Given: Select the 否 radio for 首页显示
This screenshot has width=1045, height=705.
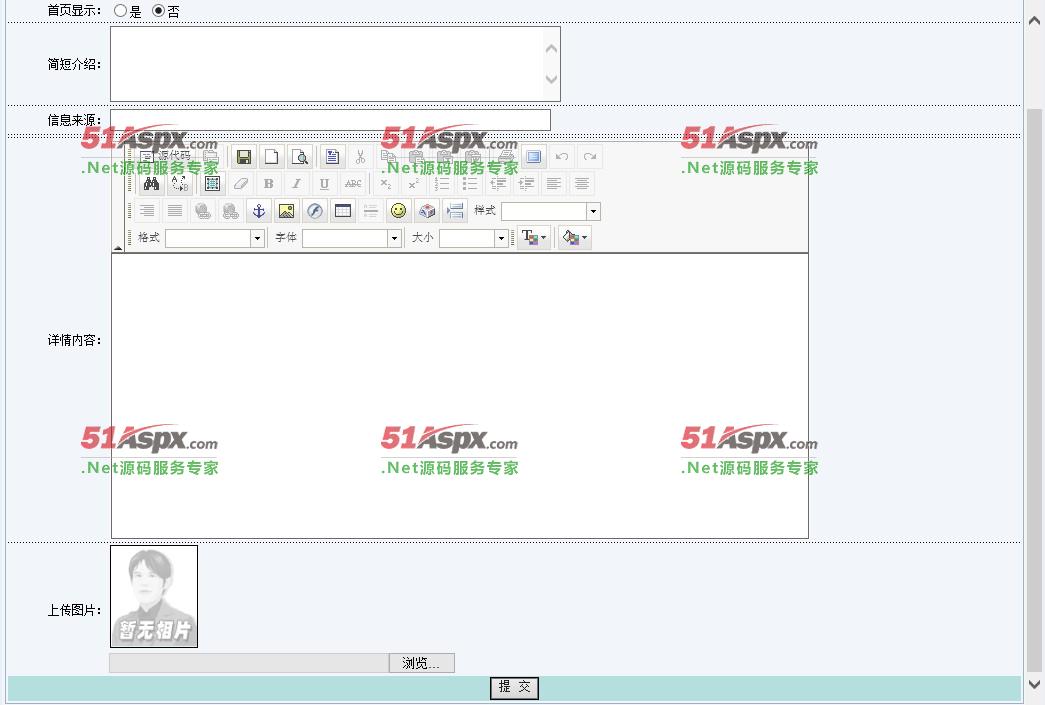Looking at the screenshot, I should (x=158, y=11).
